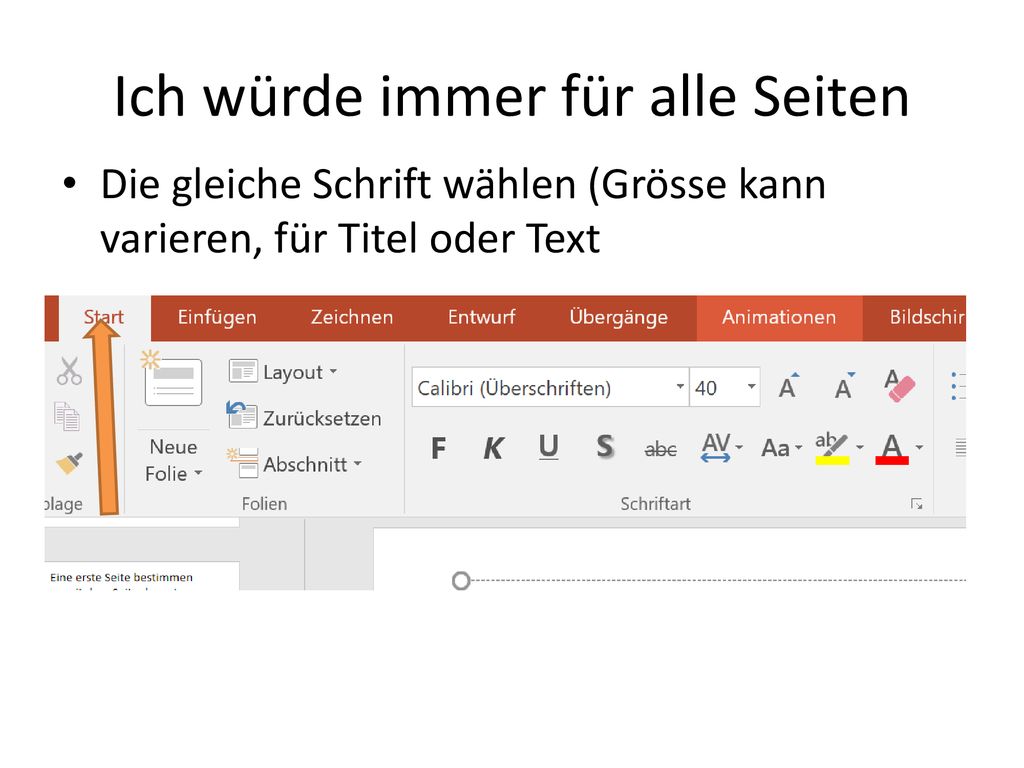Screen dimensions: 1024x768
Task: Toggle underline with the U button
Action: [x=549, y=448]
